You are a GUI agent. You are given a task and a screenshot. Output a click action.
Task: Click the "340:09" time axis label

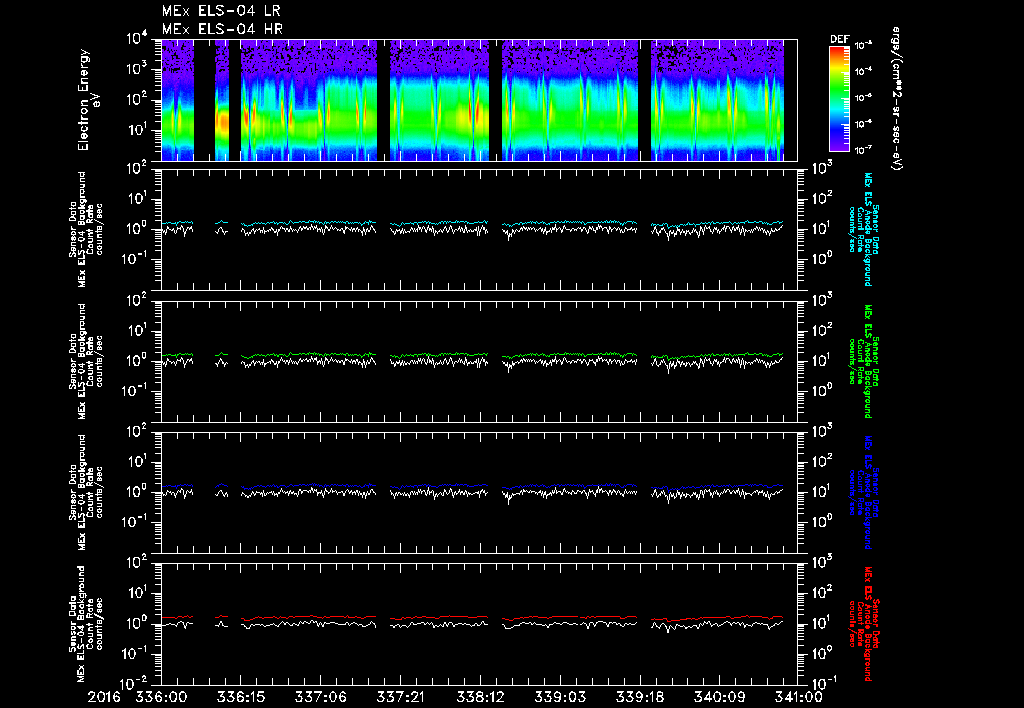tap(719, 697)
